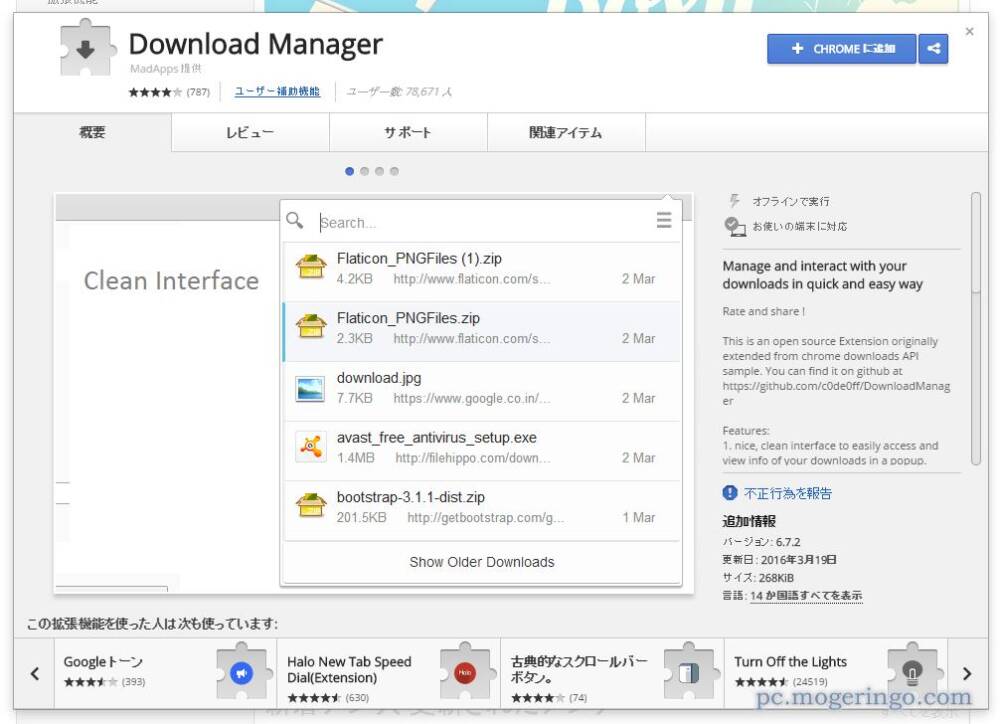Click the Google トーン megaphone icon
Screen dimensions: 1000x724
pos(241,672)
